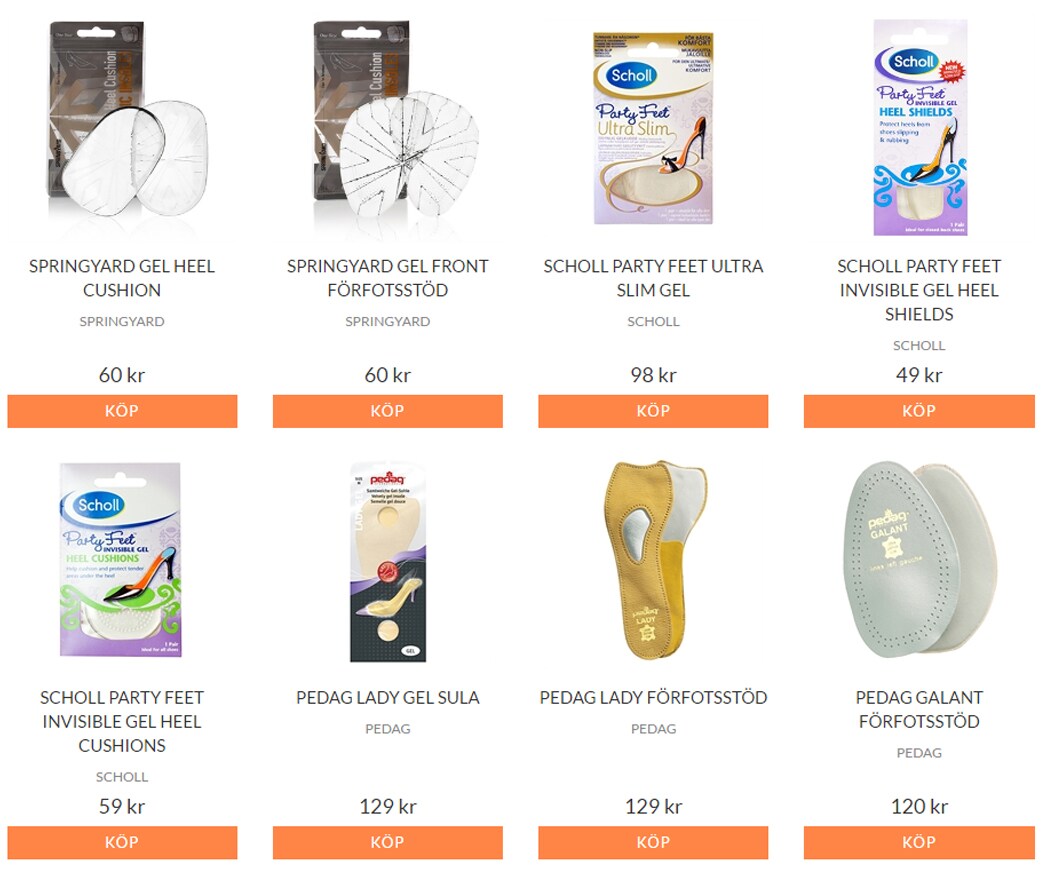The width and height of the screenshot is (1042, 872).
Task: Buy Pedag Lady Förfotsstöd with KÖP button
Action: pos(653,842)
